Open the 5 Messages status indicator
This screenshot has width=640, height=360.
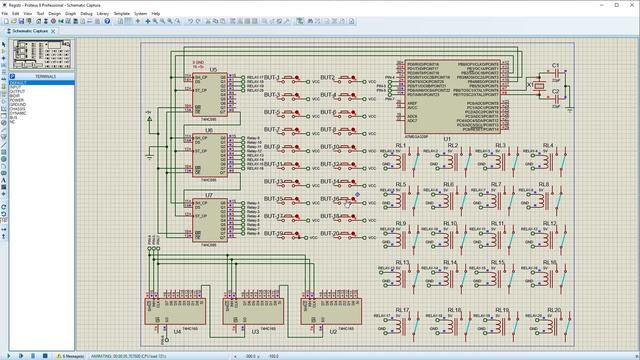click(70, 356)
